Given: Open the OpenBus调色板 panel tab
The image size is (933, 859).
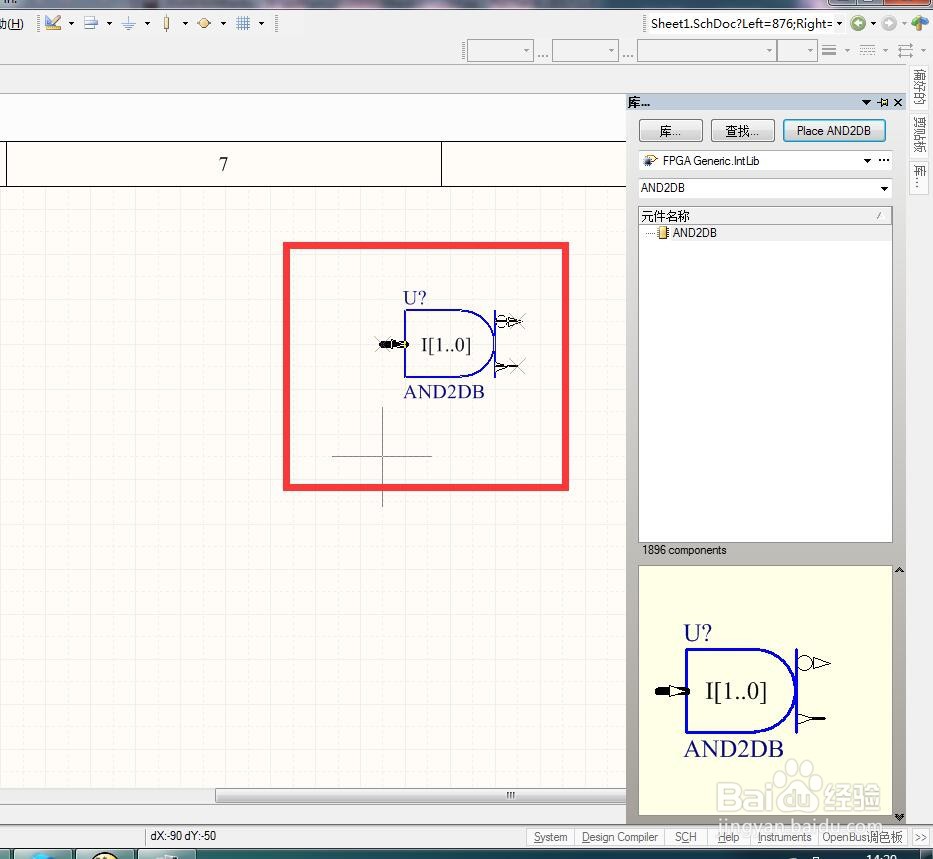Looking at the screenshot, I should click(862, 837).
